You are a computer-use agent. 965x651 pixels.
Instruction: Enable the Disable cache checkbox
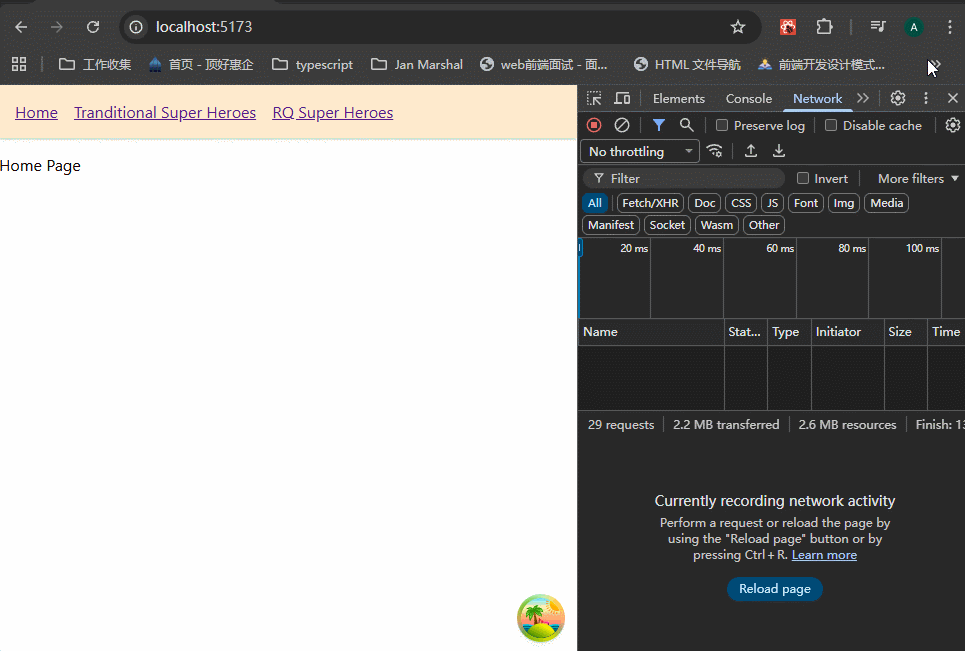pyautogui.click(x=831, y=126)
